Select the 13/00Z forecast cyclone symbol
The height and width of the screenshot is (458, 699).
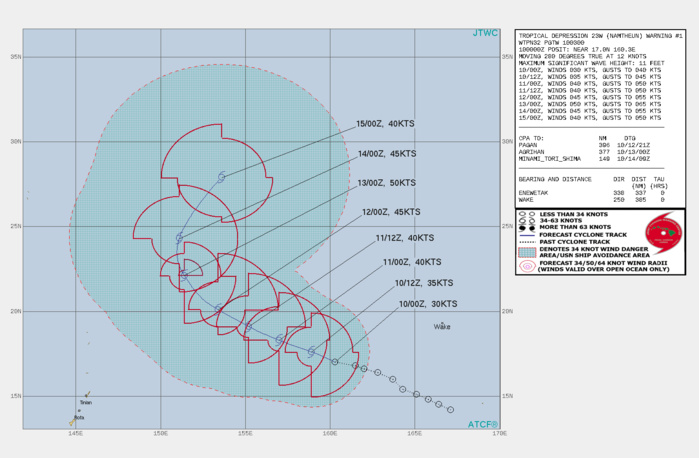184,273
